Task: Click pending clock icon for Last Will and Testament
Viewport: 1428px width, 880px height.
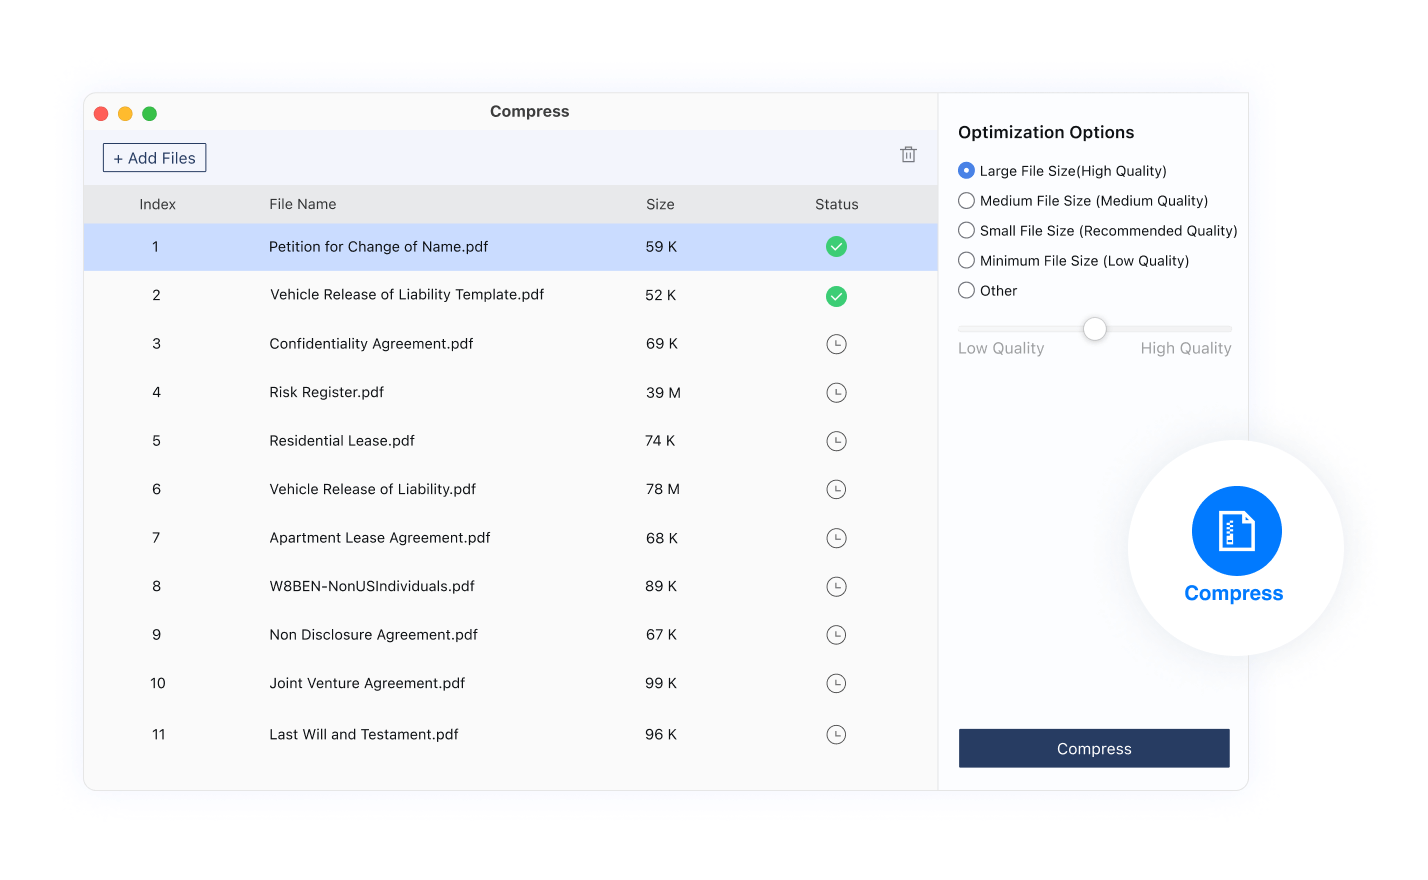Action: coord(836,735)
